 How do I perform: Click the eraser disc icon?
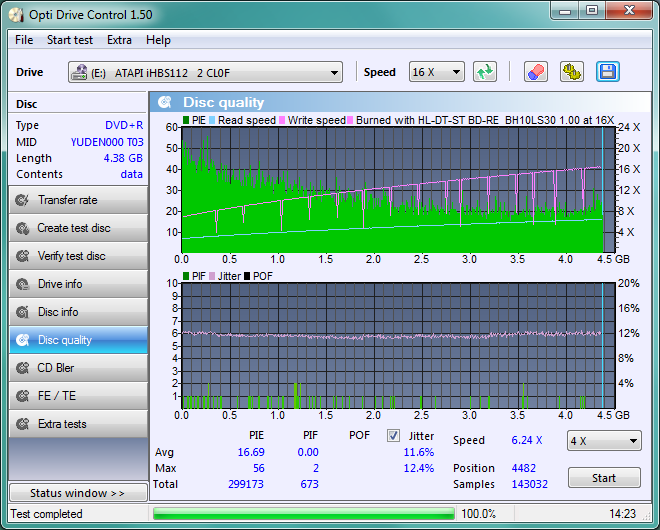[x=535, y=72]
